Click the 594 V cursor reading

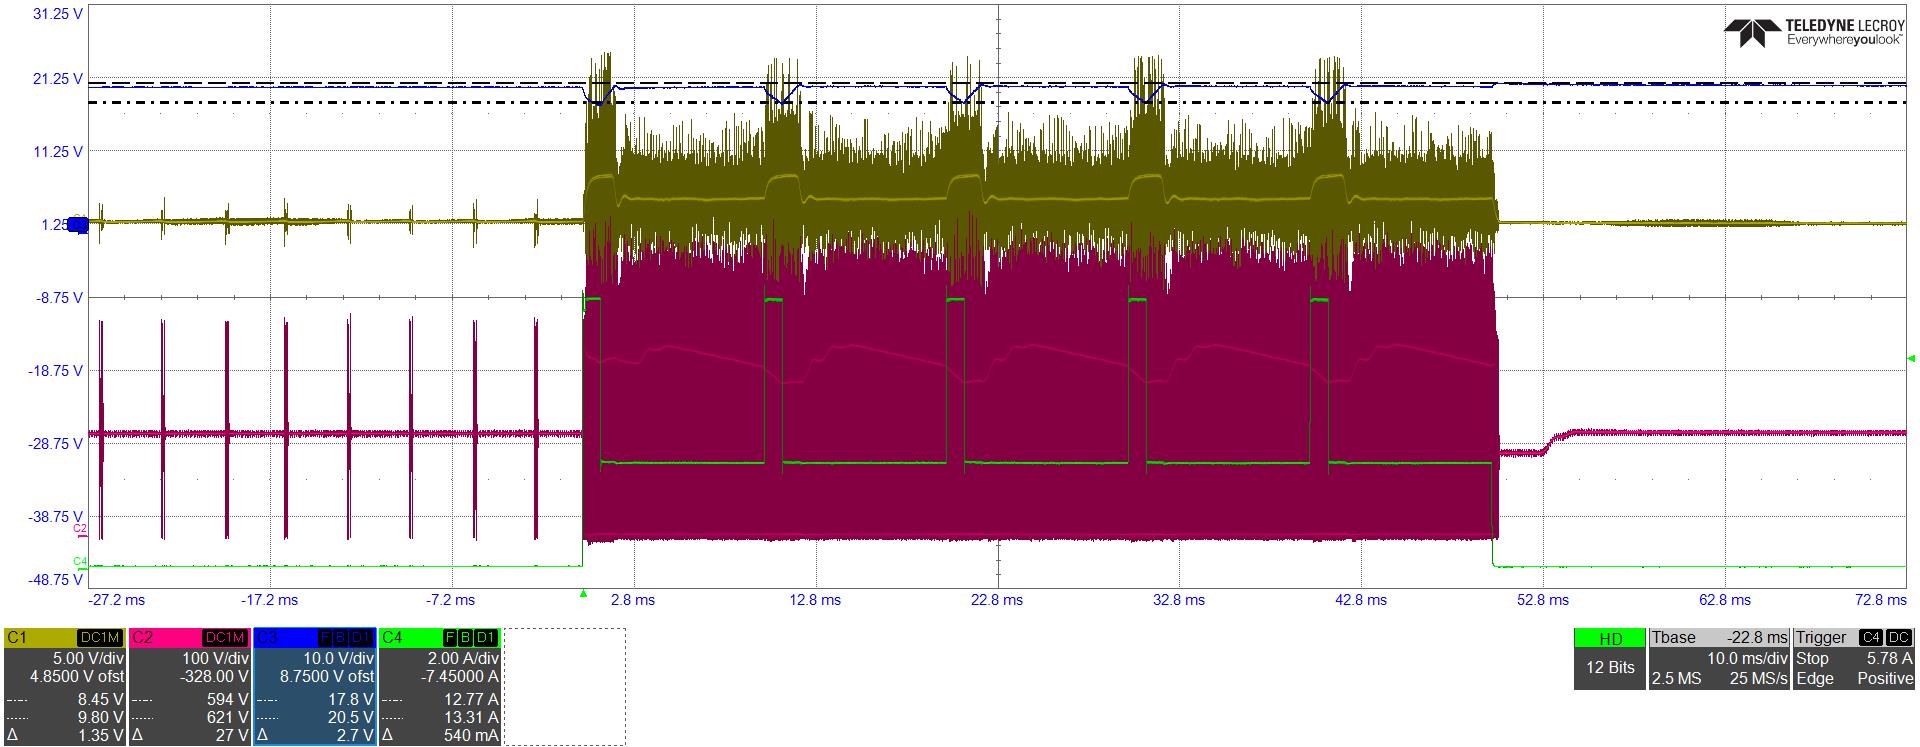click(x=229, y=699)
